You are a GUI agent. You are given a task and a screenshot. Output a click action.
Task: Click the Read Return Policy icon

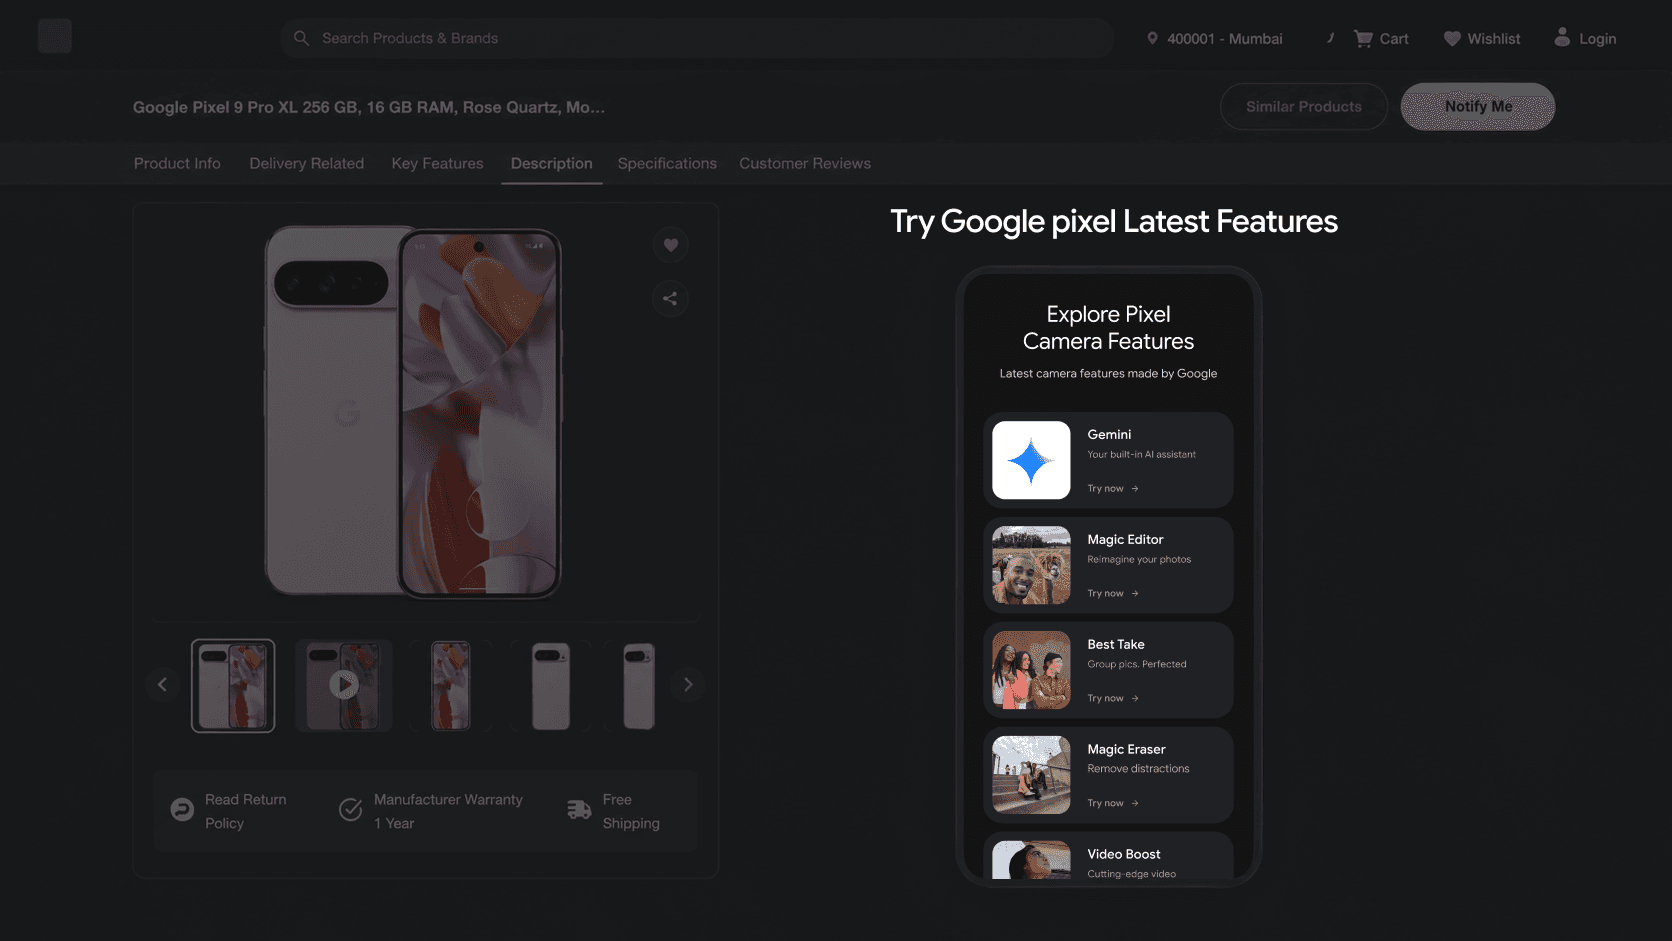tap(182, 810)
